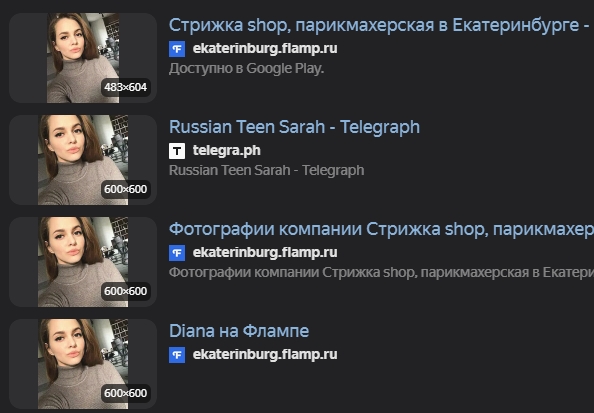Click the ekaterinburg.flamp.ru domain in the third result
The image size is (594, 413).
click(x=265, y=252)
